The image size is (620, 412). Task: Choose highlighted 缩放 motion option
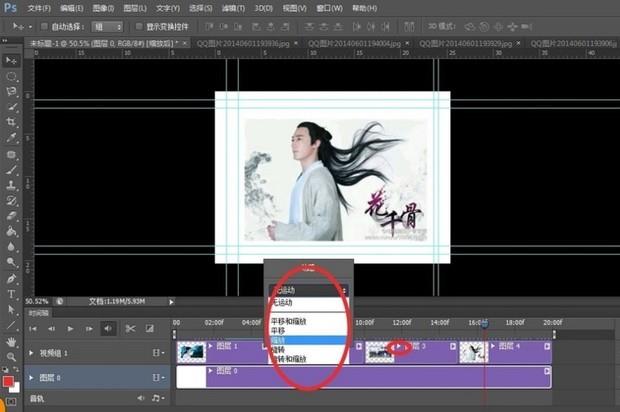[308, 340]
